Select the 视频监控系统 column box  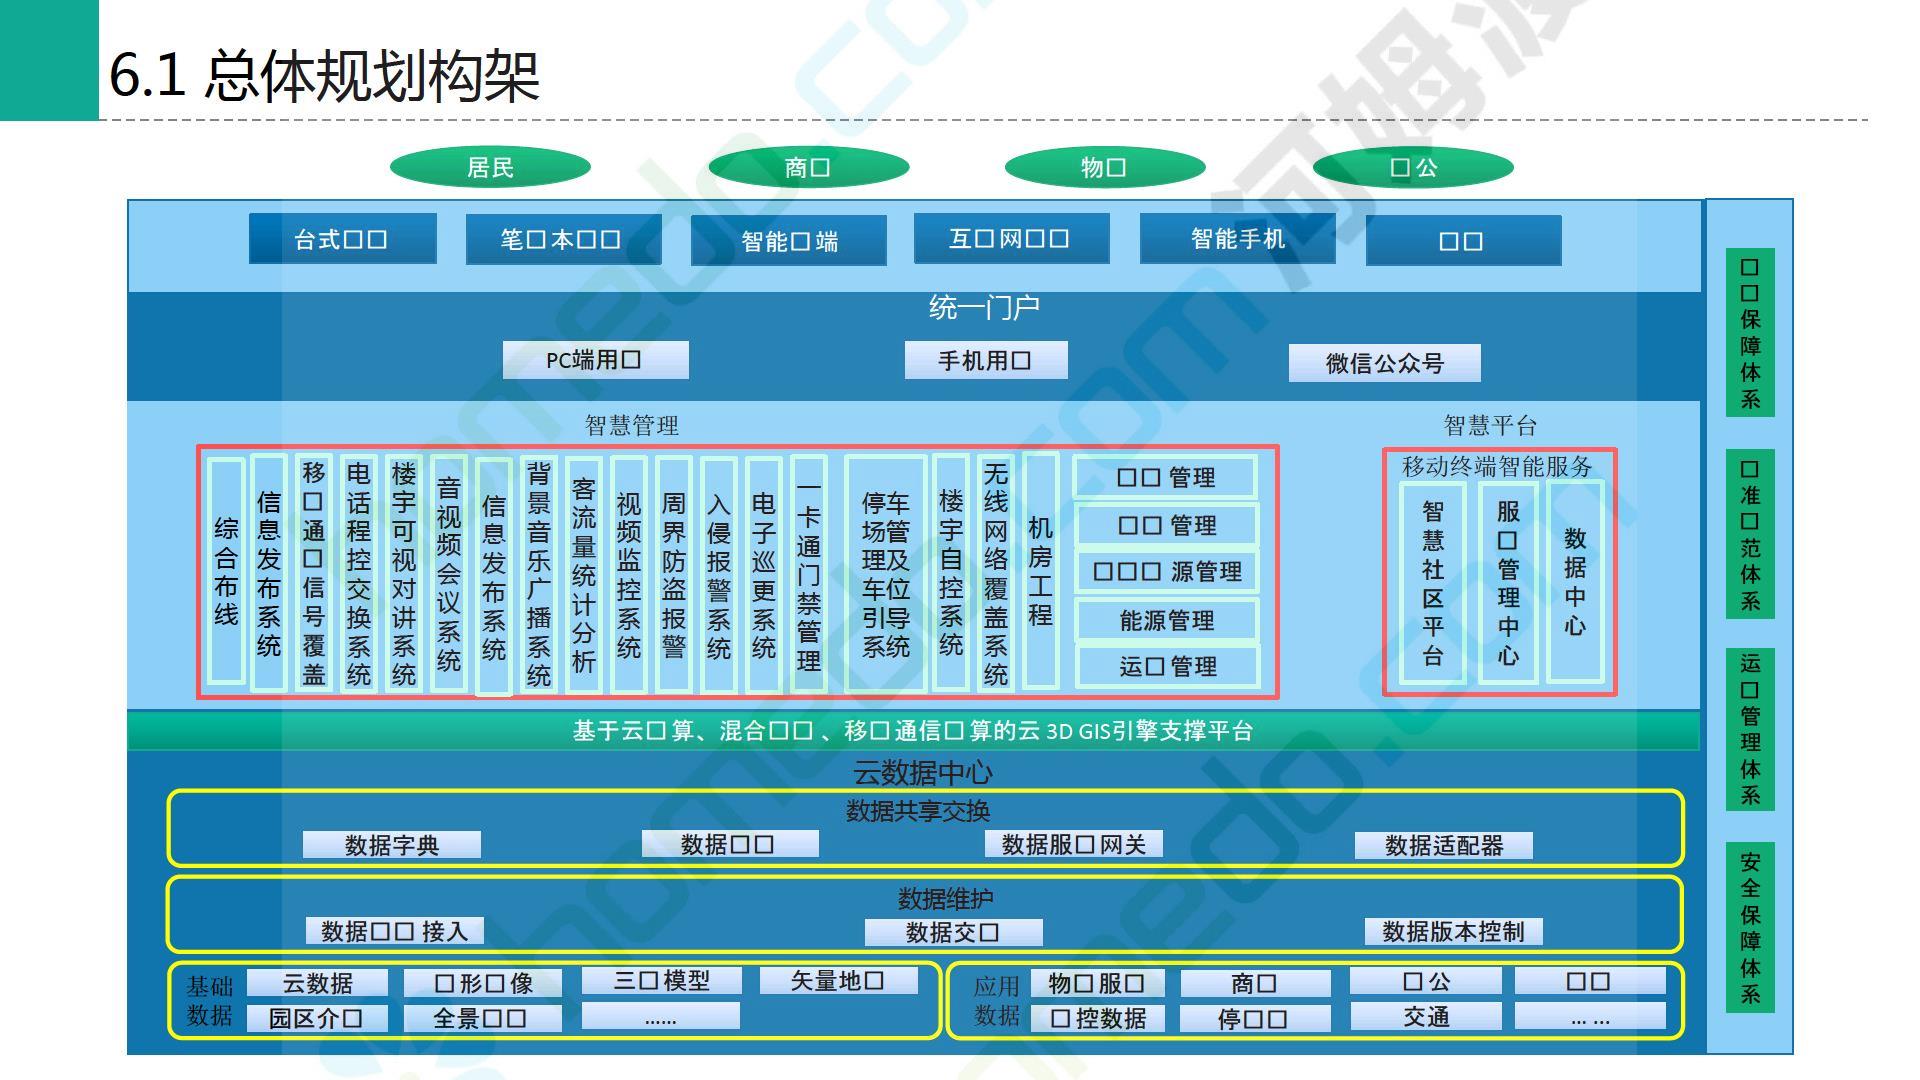click(x=628, y=574)
